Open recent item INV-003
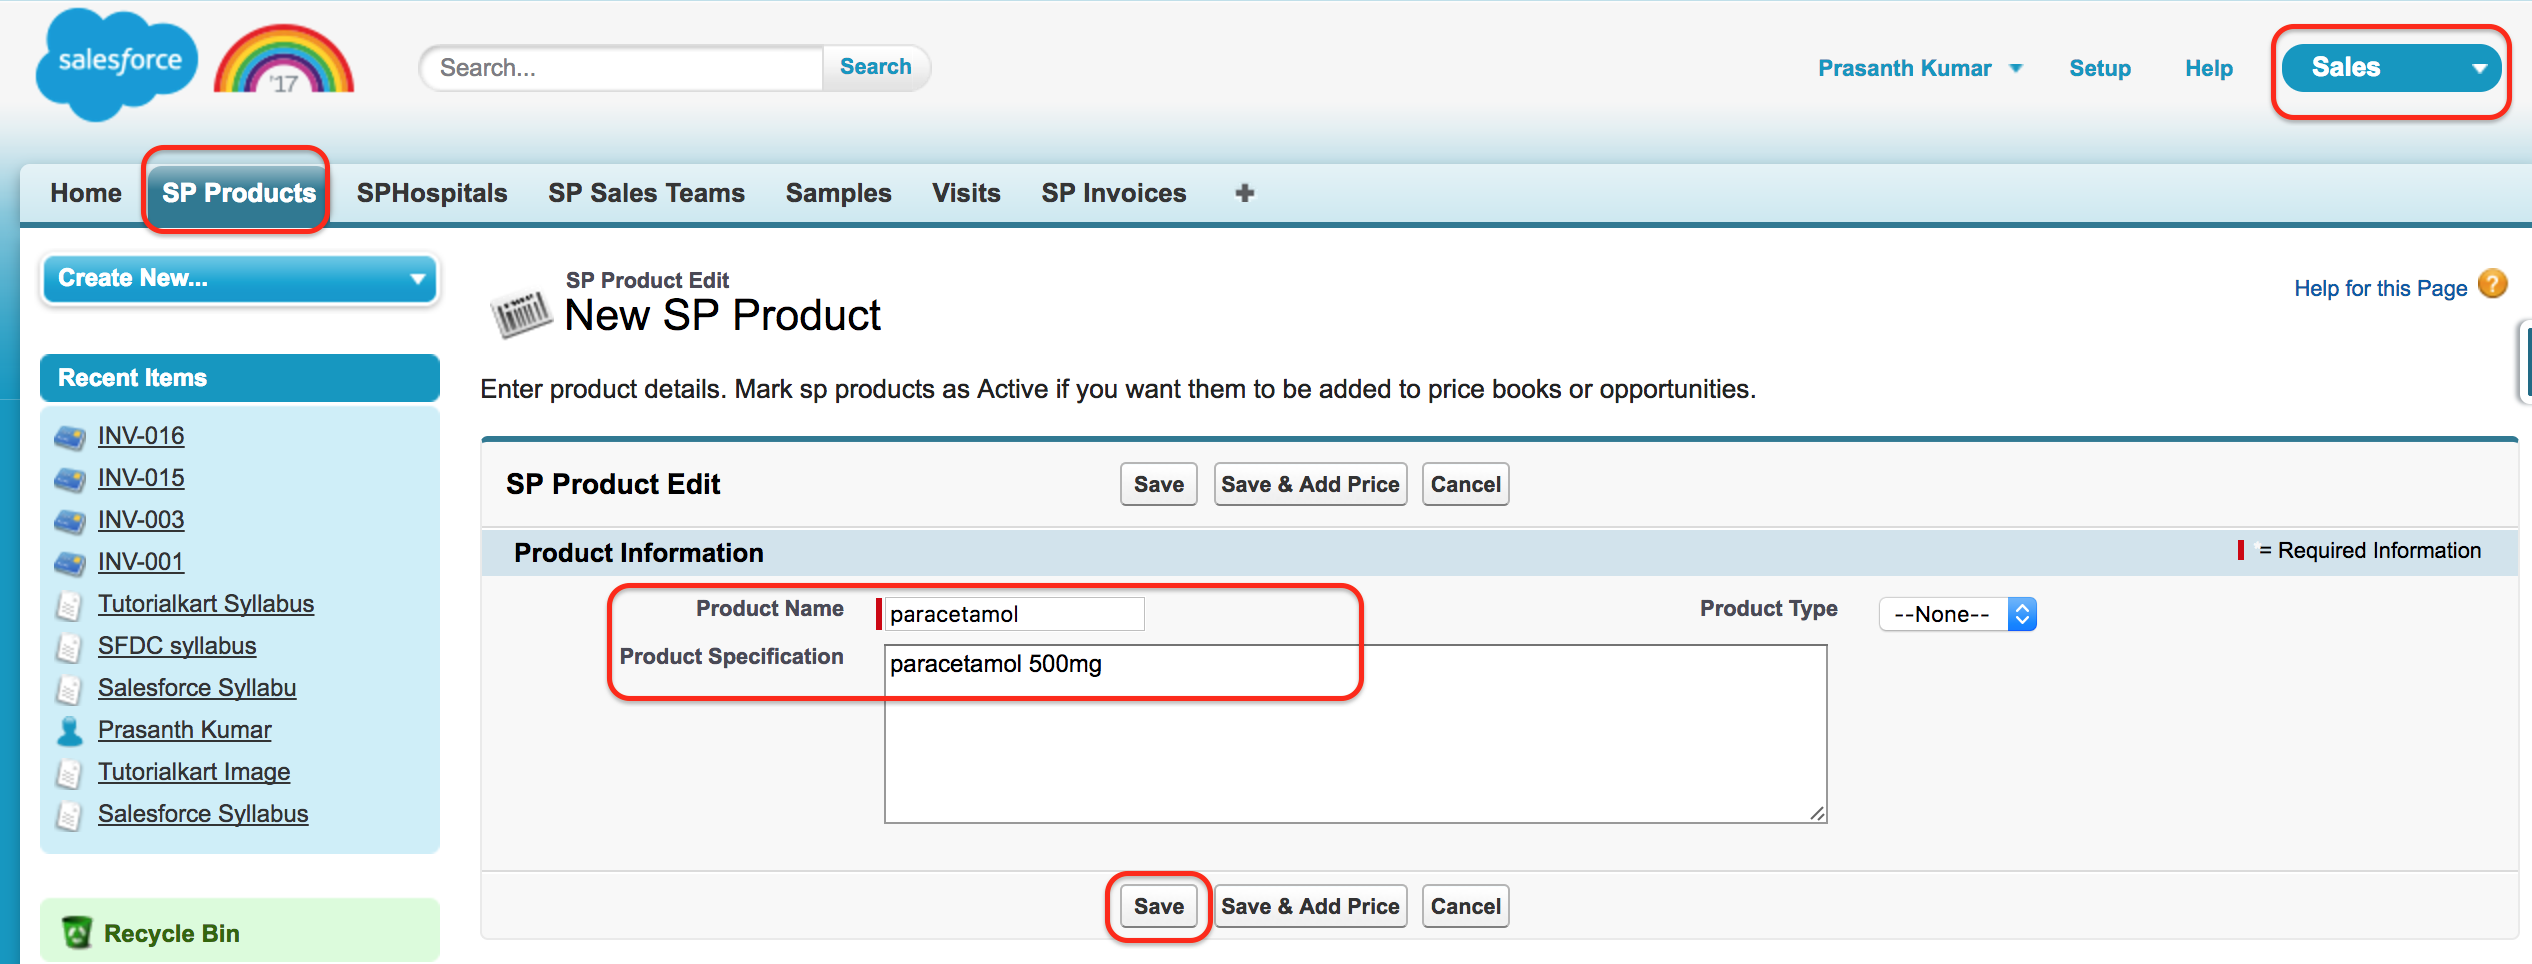 coord(141,520)
